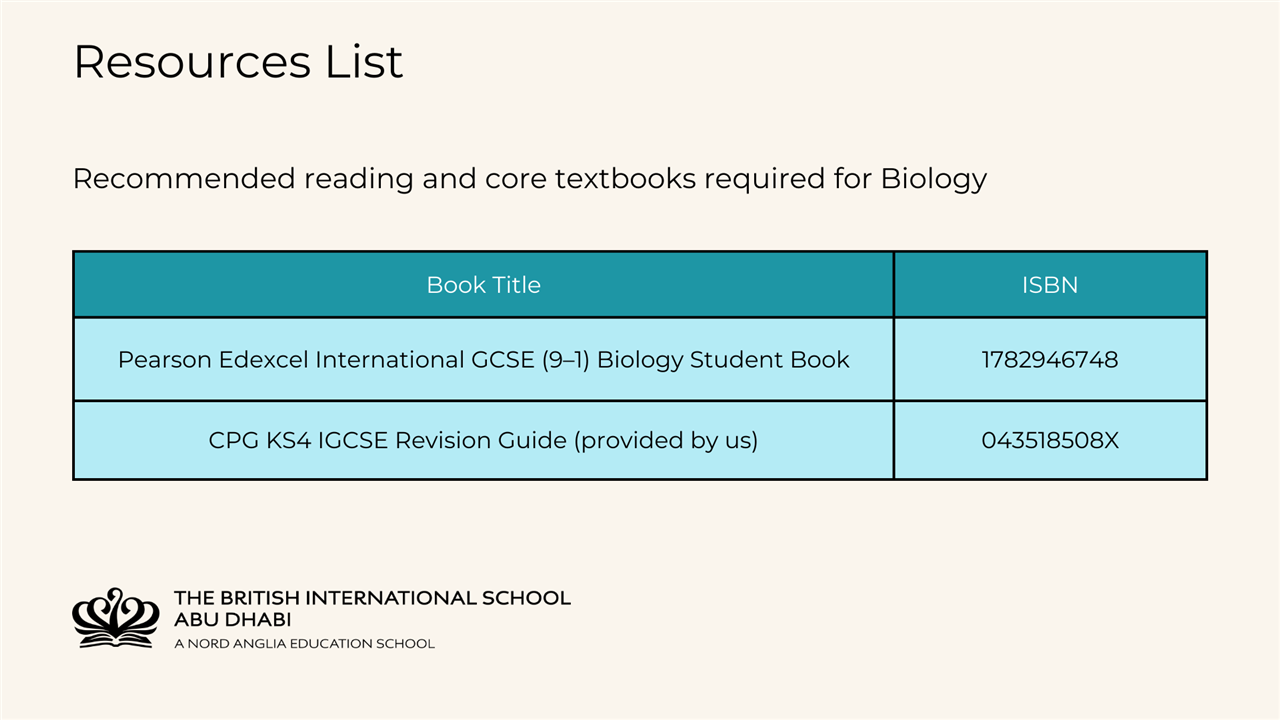Click the school crest logo icon
This screenshot has width=1280, height=720.
tap(116, 617)
